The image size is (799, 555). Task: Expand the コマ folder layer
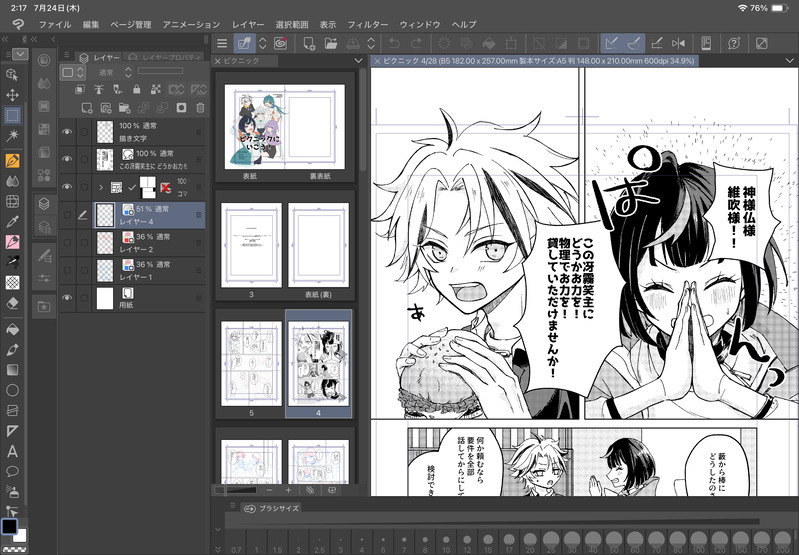point(101,188)
